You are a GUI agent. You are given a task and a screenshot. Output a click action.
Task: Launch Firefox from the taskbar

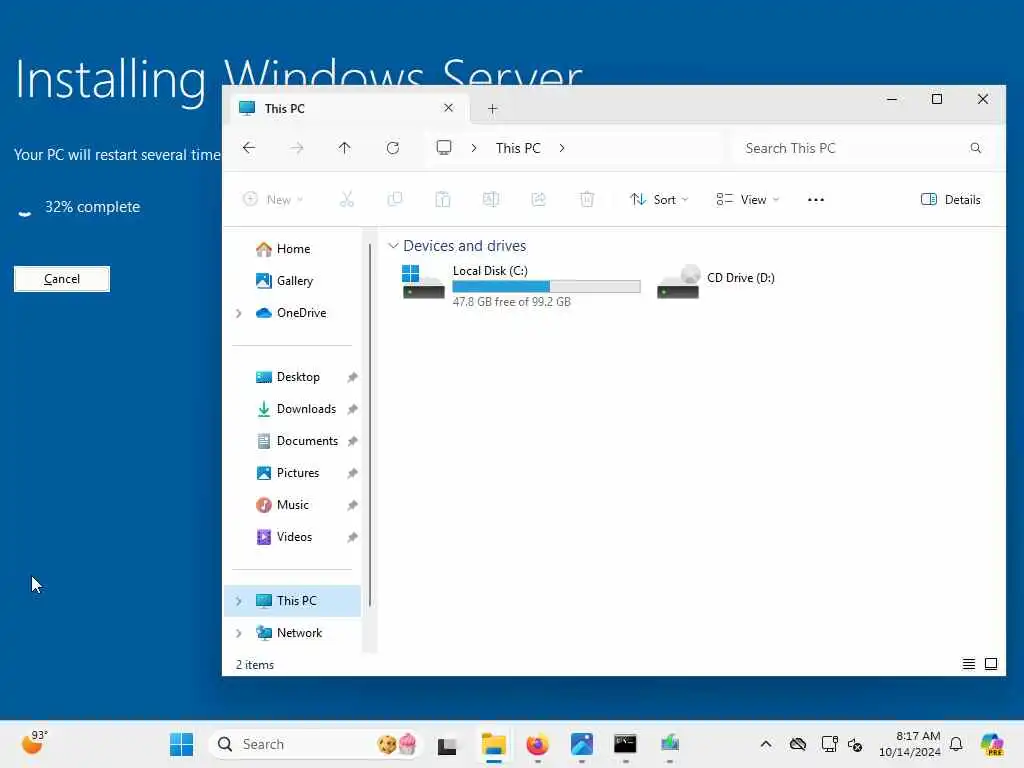click(x=537, y=744)
